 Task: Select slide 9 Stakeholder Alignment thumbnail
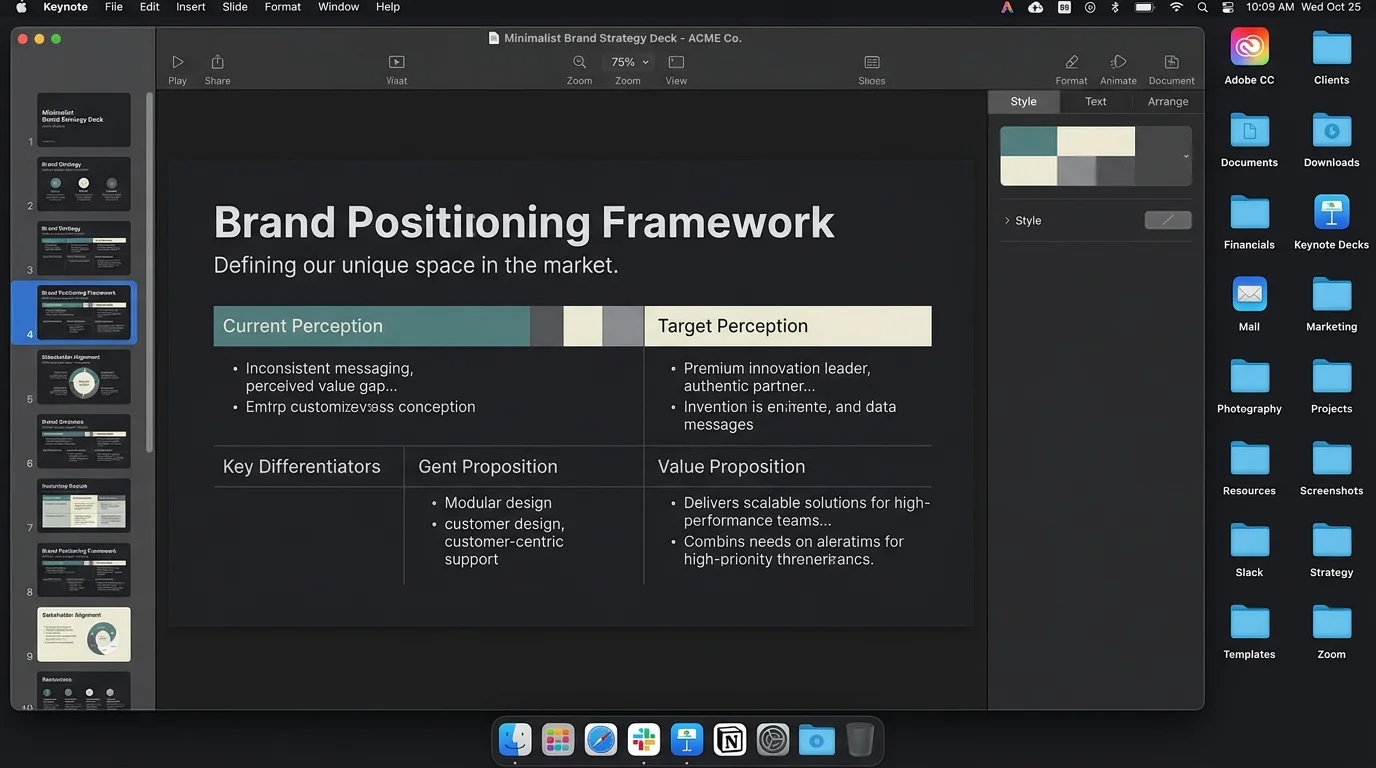click(84, 634)
